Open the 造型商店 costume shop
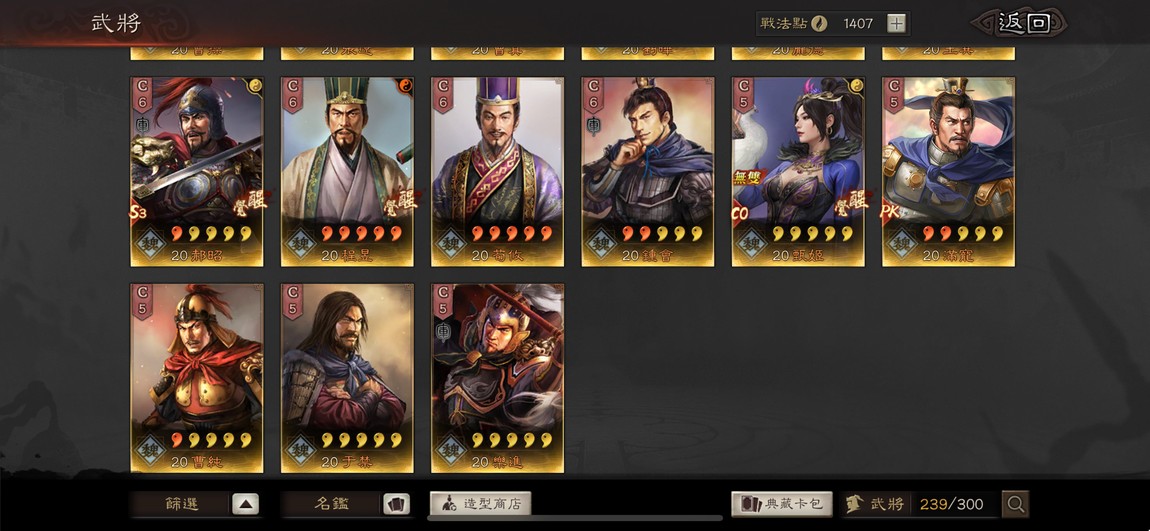 coord(480,504)
